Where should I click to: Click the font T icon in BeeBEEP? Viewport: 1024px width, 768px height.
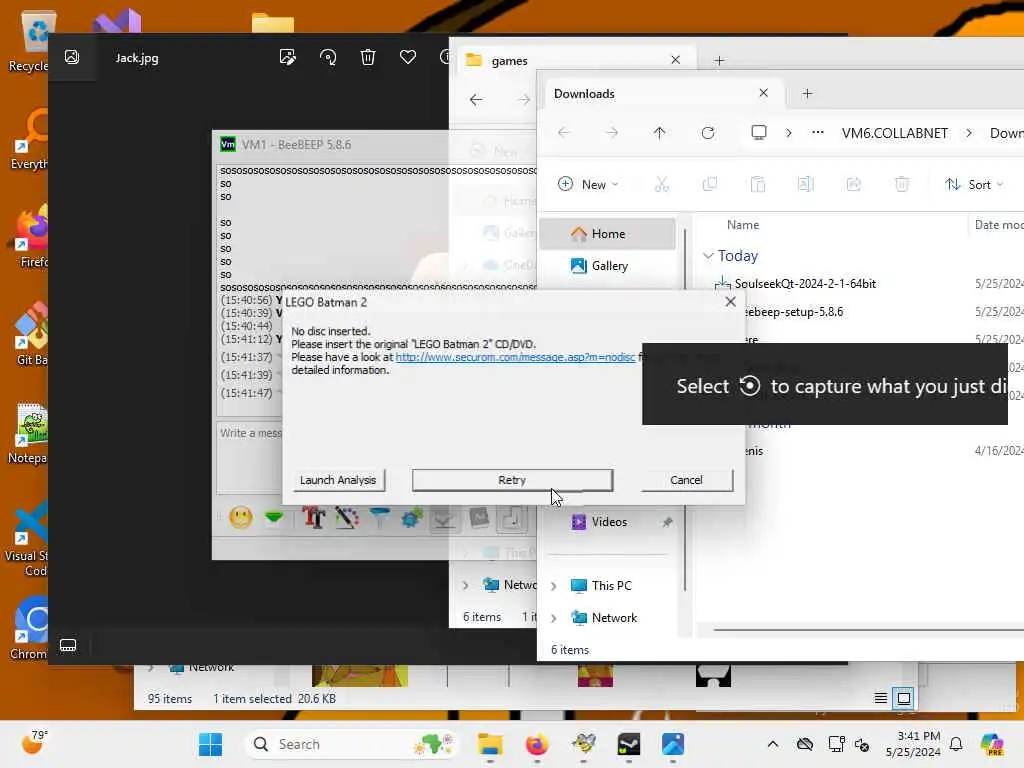click(x=314, y=519)
